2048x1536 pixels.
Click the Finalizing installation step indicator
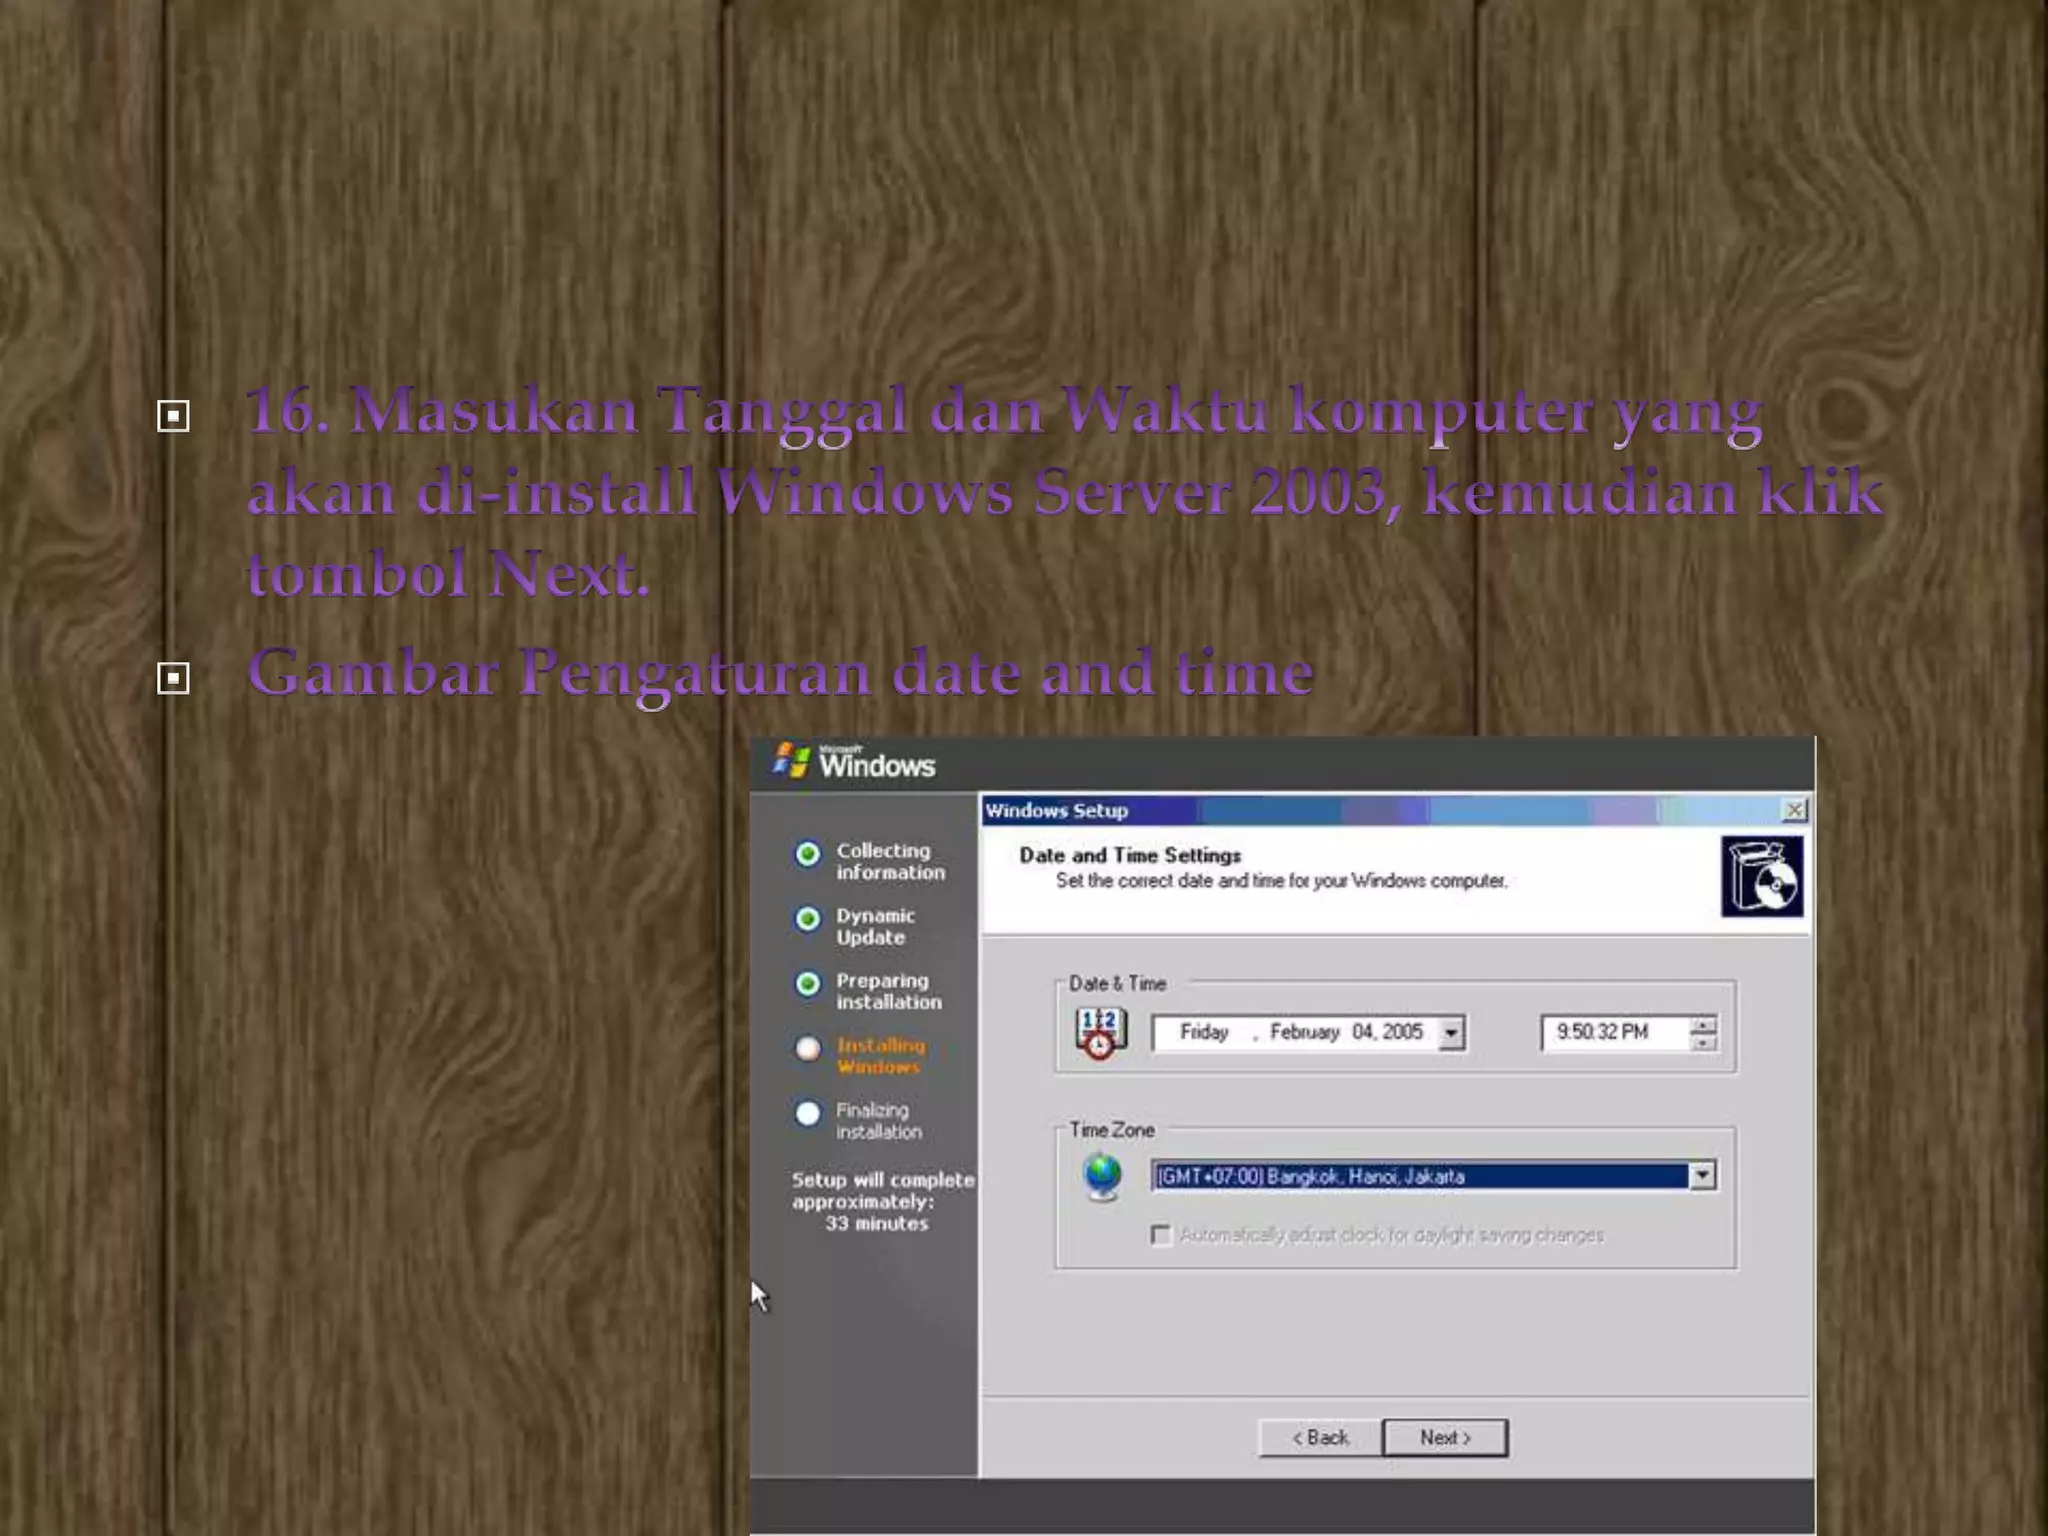tap(808, 1114)
